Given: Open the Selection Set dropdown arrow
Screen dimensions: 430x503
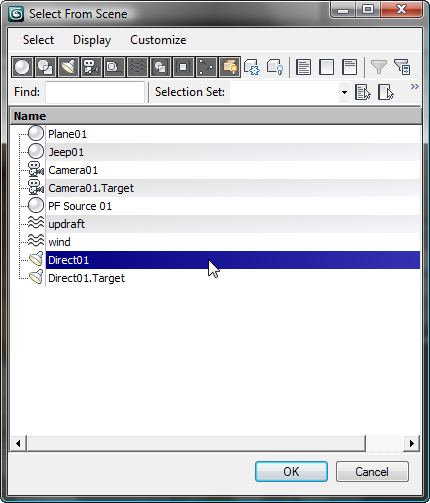Looking at the screenshot, I should point(344,92).
